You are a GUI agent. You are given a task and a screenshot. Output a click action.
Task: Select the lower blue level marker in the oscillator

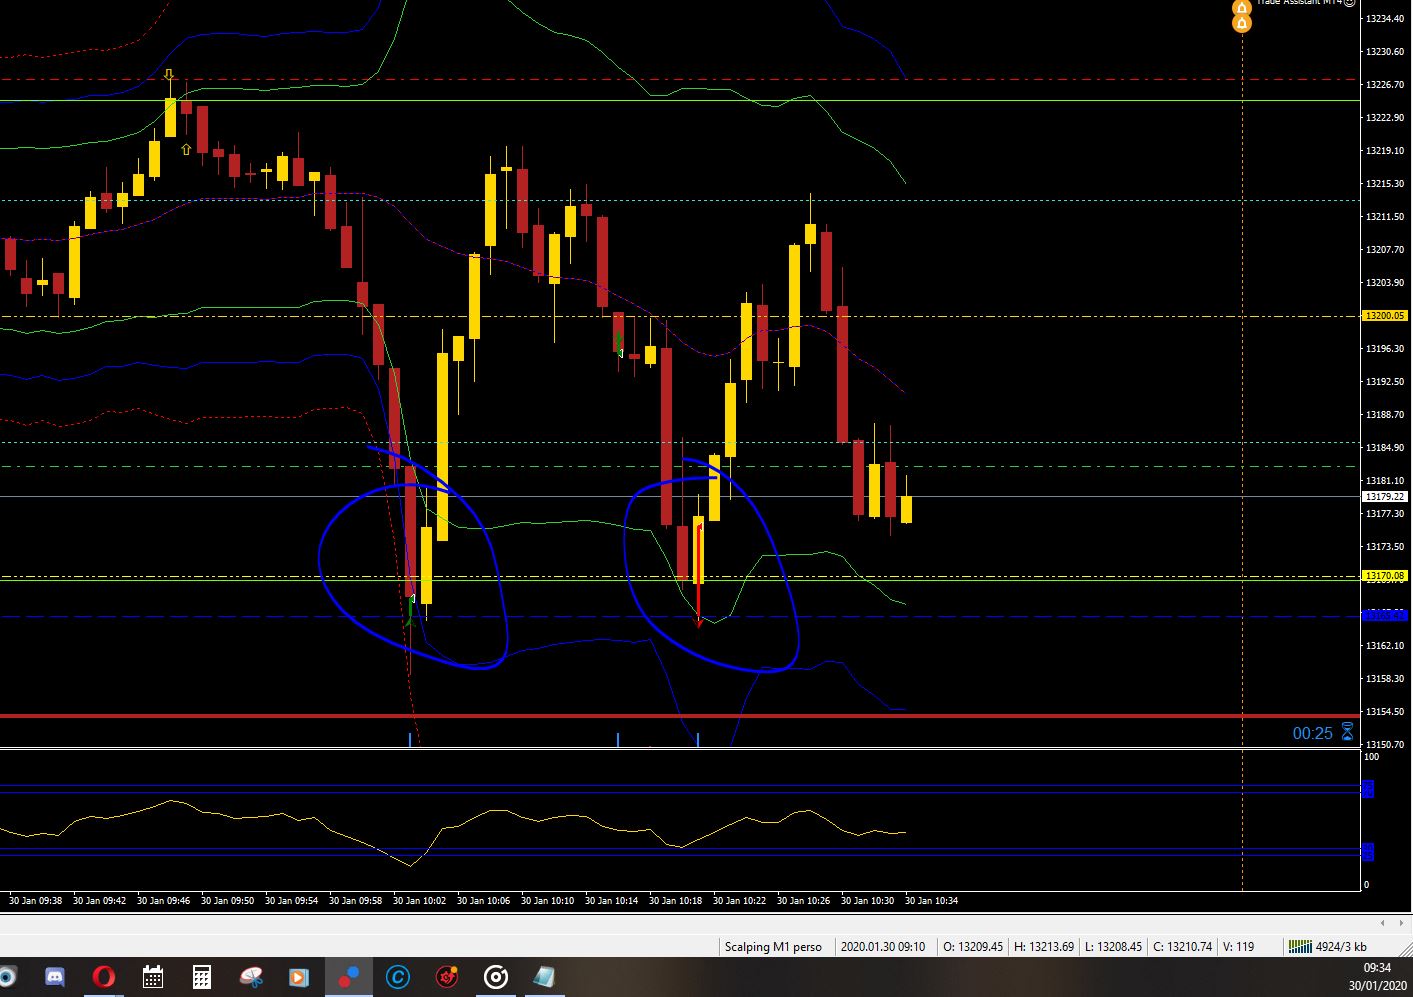click(x=1367, y=851)
